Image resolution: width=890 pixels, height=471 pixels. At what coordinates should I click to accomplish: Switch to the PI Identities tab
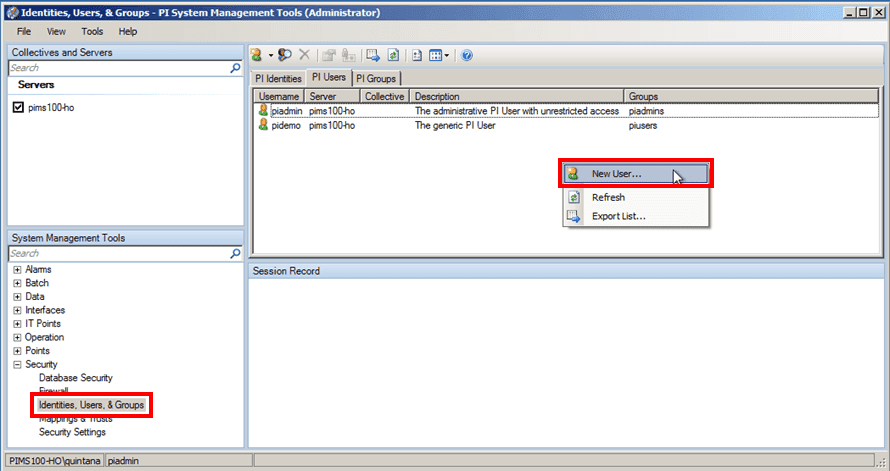point(278,78)
